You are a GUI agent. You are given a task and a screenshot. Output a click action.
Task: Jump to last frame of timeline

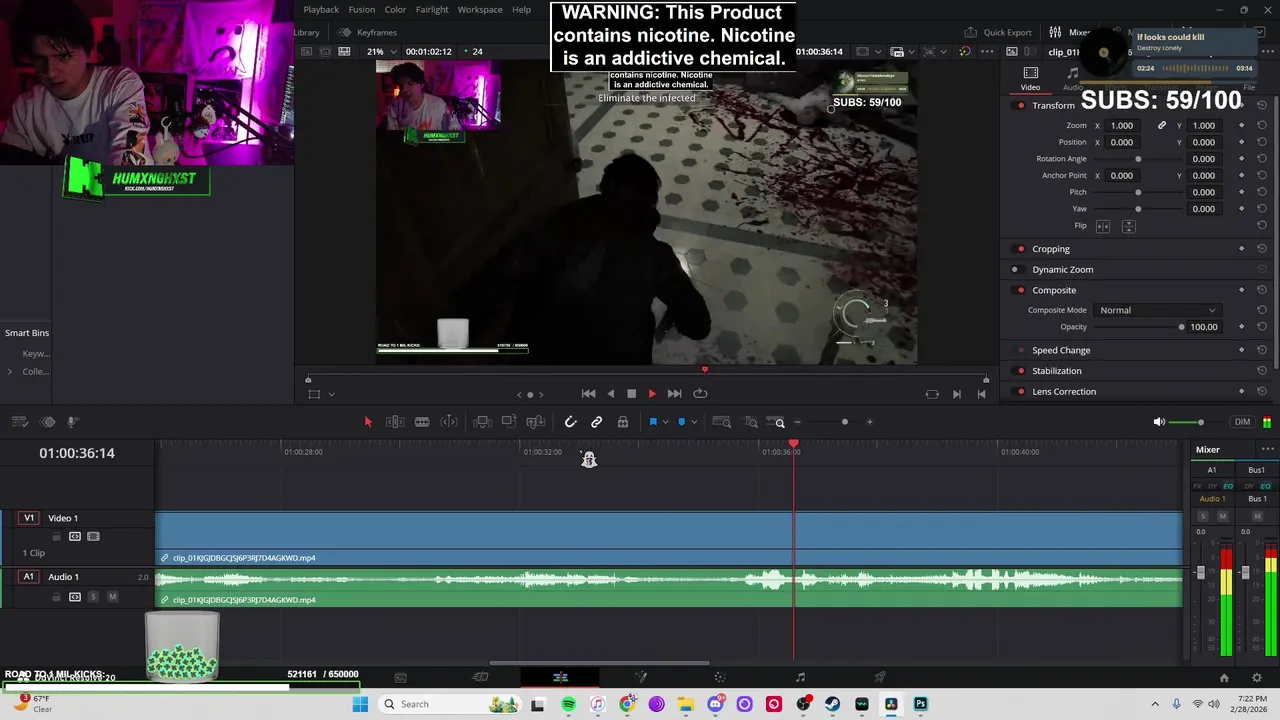click(674, 394)
